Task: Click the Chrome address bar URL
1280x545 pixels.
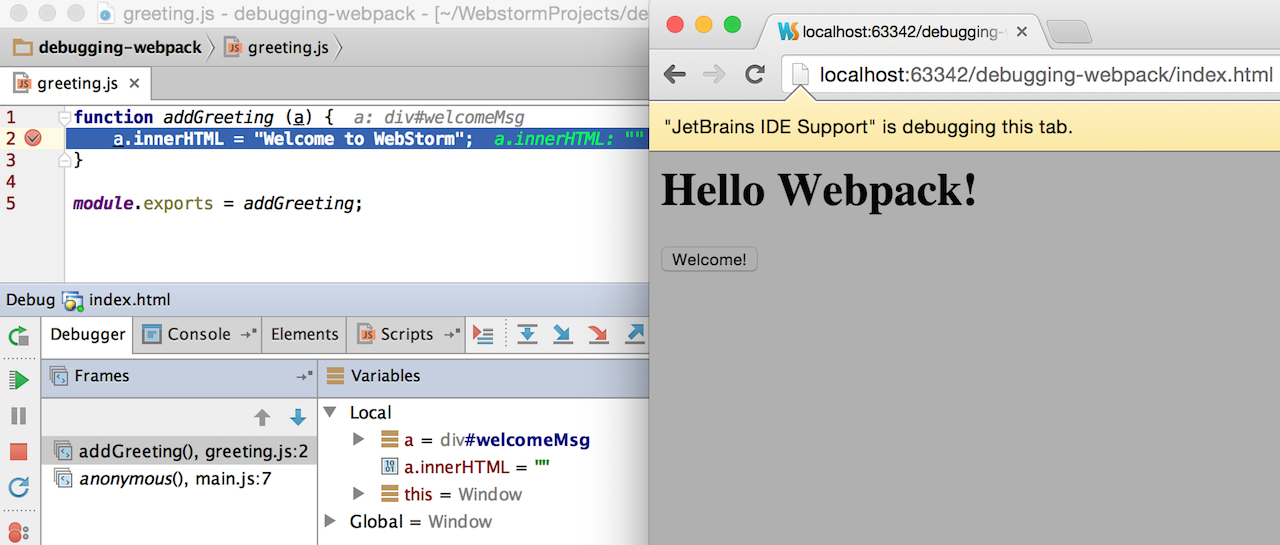Action: pyautogui.click(x=1045, y=74)
